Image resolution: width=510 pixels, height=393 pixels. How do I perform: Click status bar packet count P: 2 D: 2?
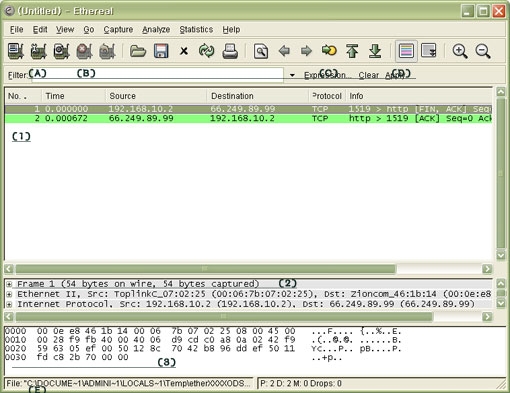coord(301,384)
